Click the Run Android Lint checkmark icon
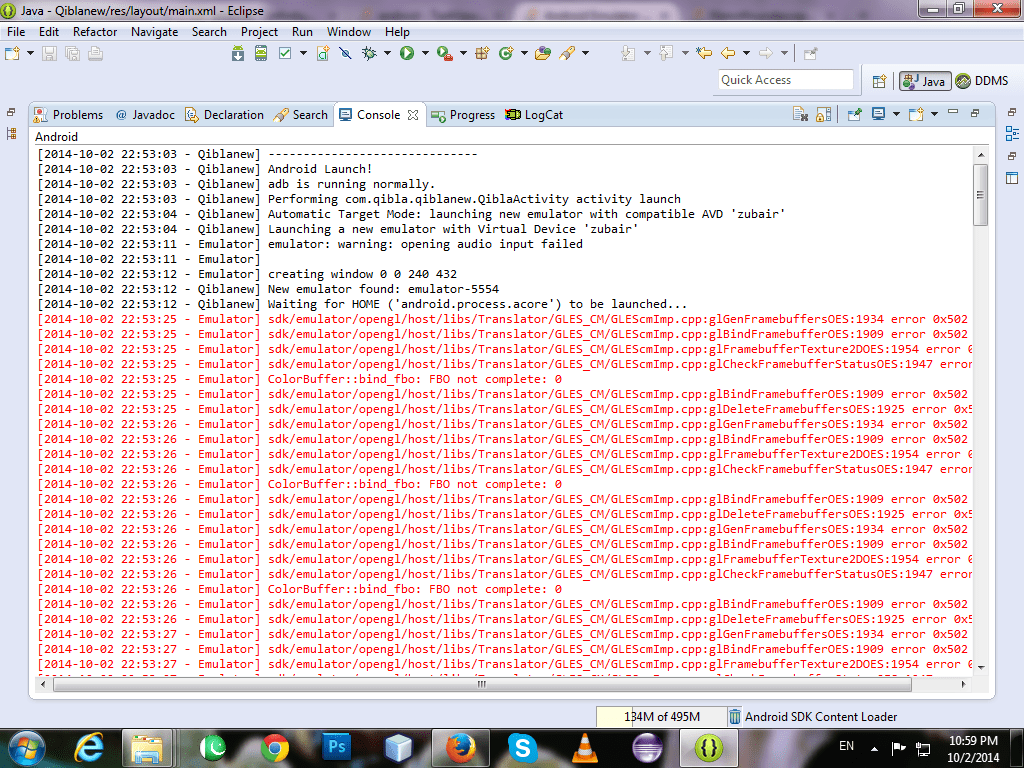Viewport: 1024px width, 768px height. click(285, 54)
